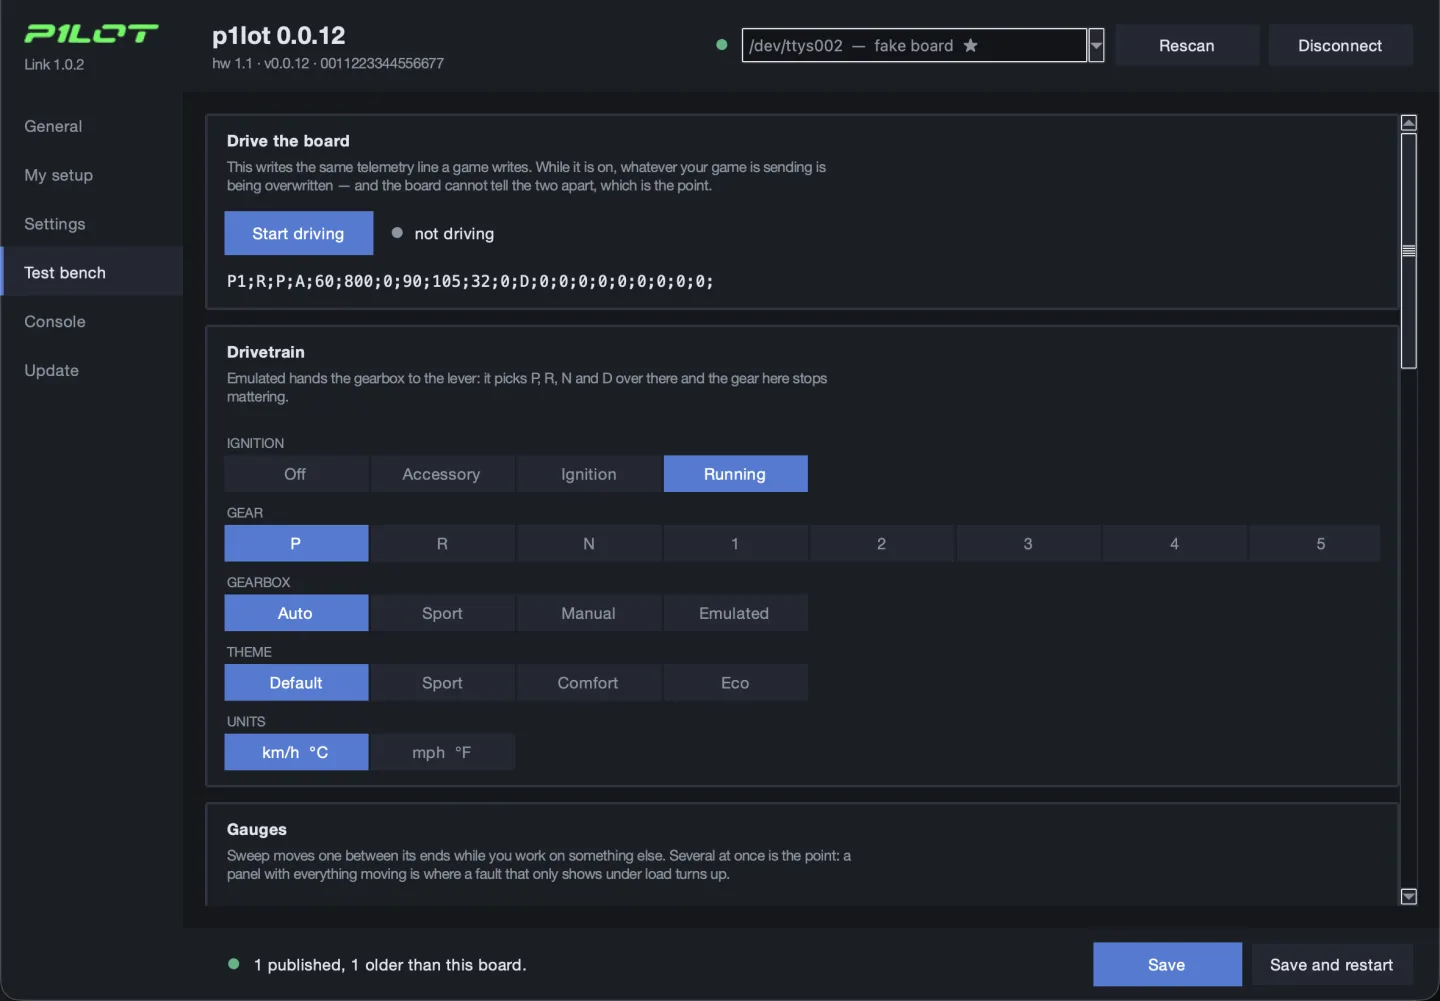Viewport: 1440px width, 1001px height.
Task: Set ignition to Accessory
Action: pyautogui.click(x=441, y=474)
